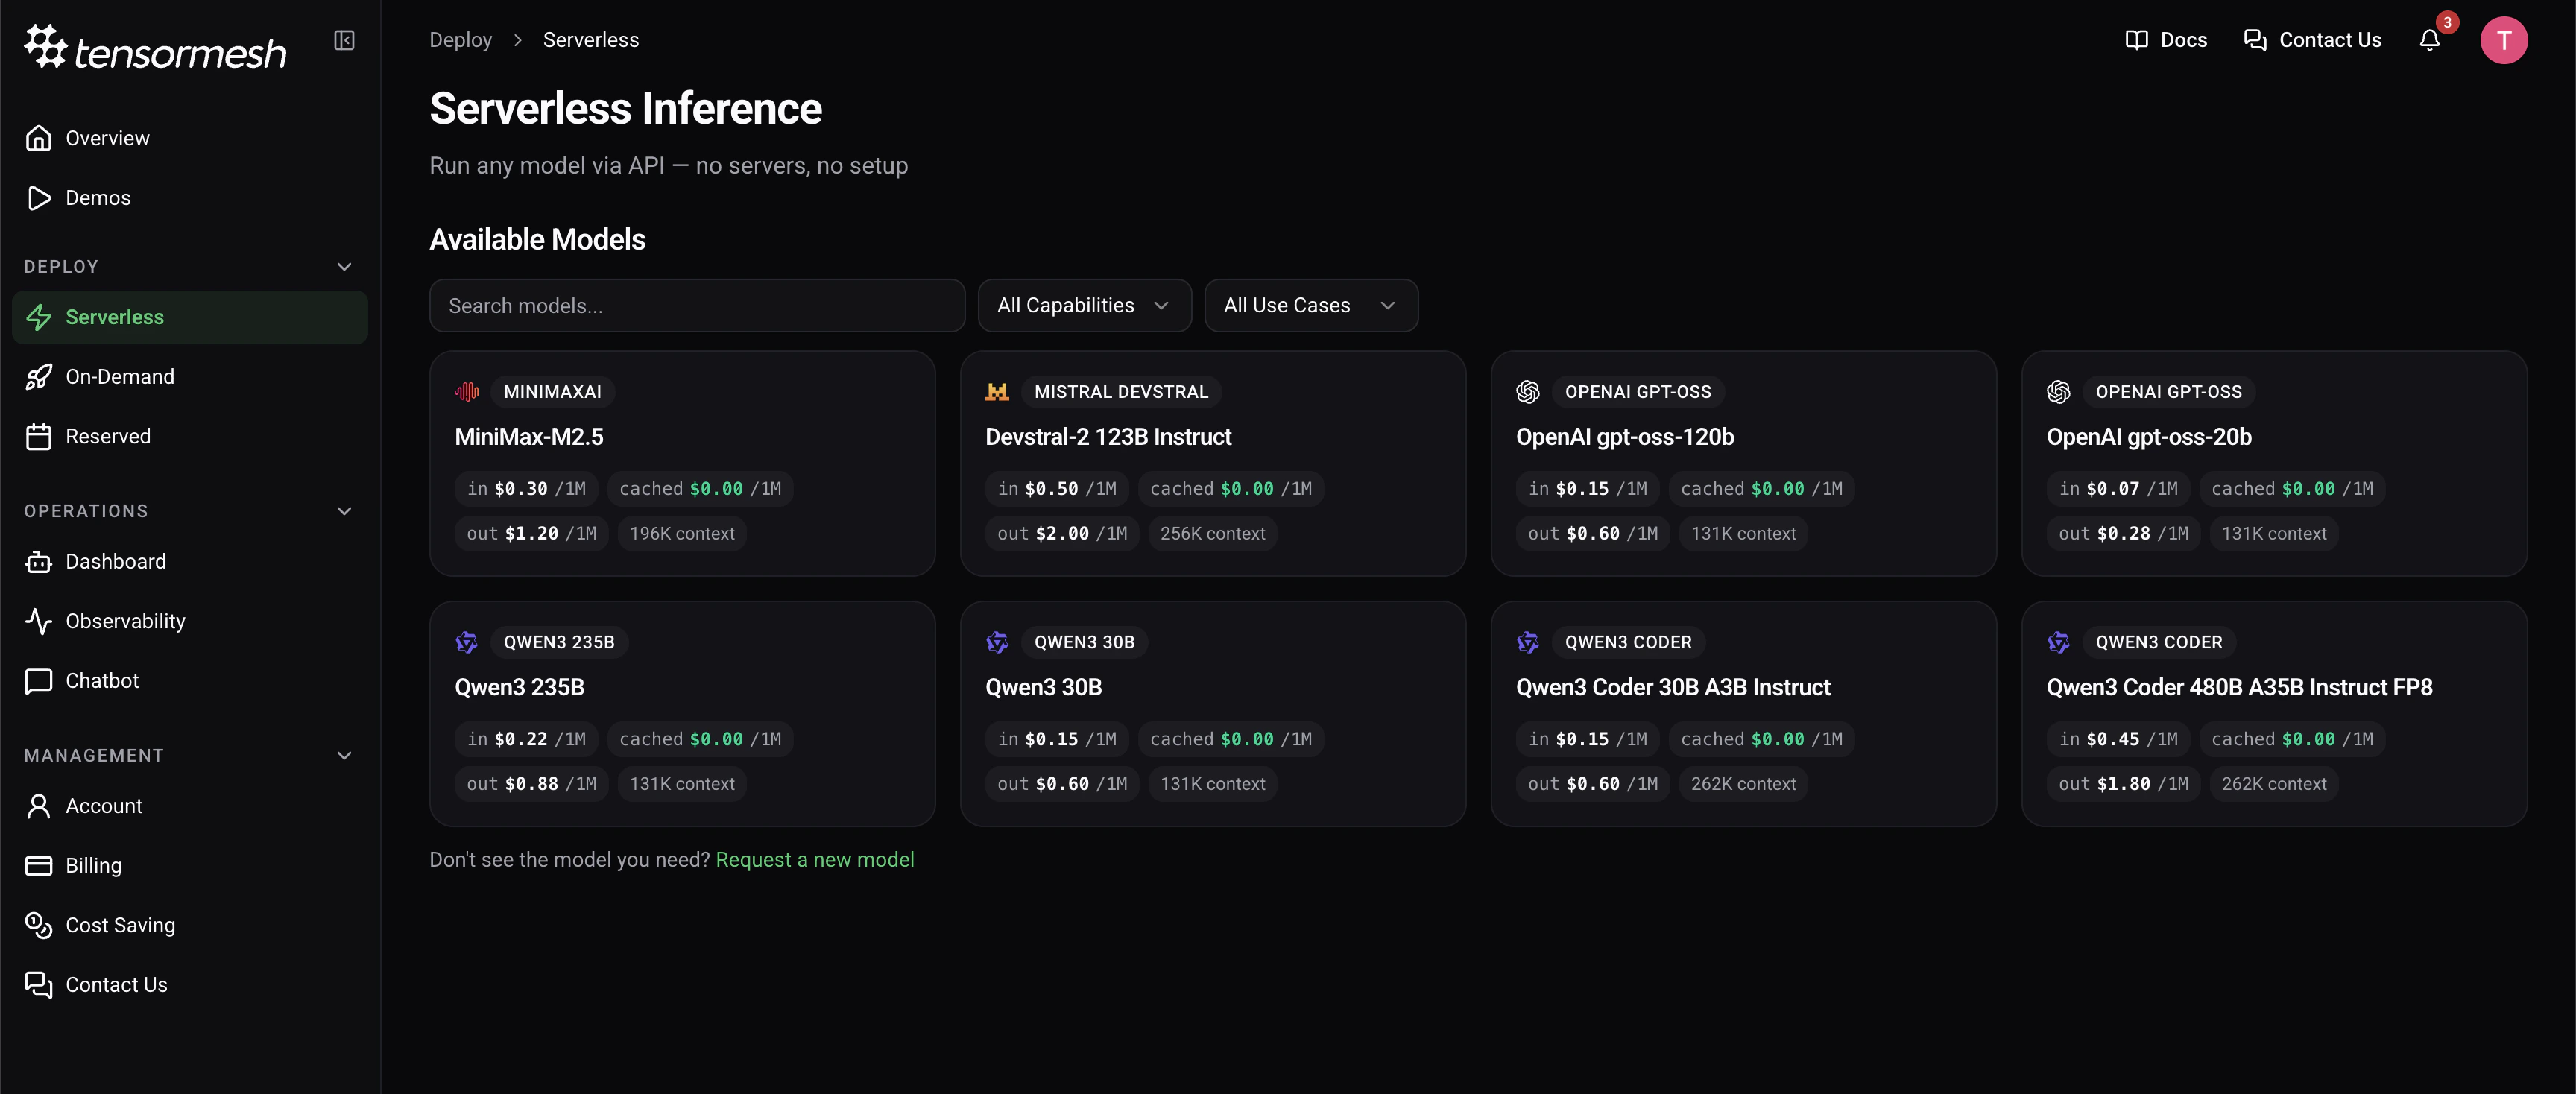
Task: Click OpenAI logo on gpt-oss-20b card
Action: pos(2059,392)
